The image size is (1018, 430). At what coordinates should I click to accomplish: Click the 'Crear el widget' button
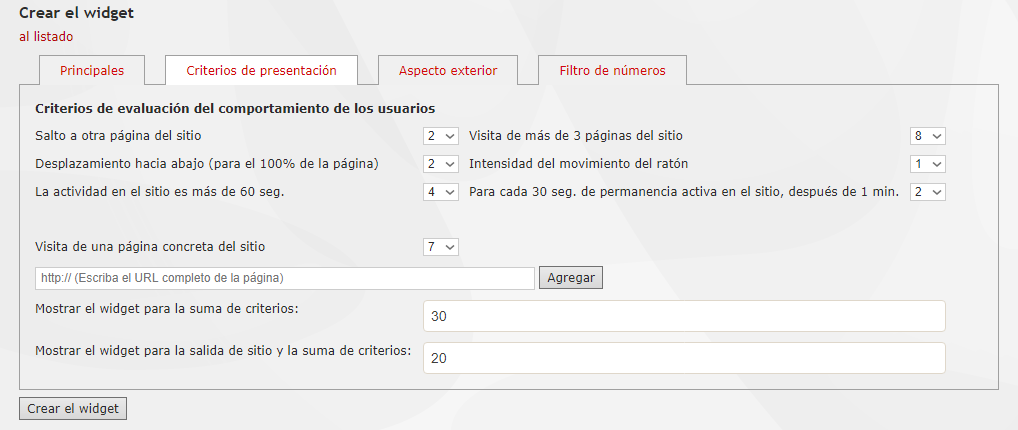(73, 409)
